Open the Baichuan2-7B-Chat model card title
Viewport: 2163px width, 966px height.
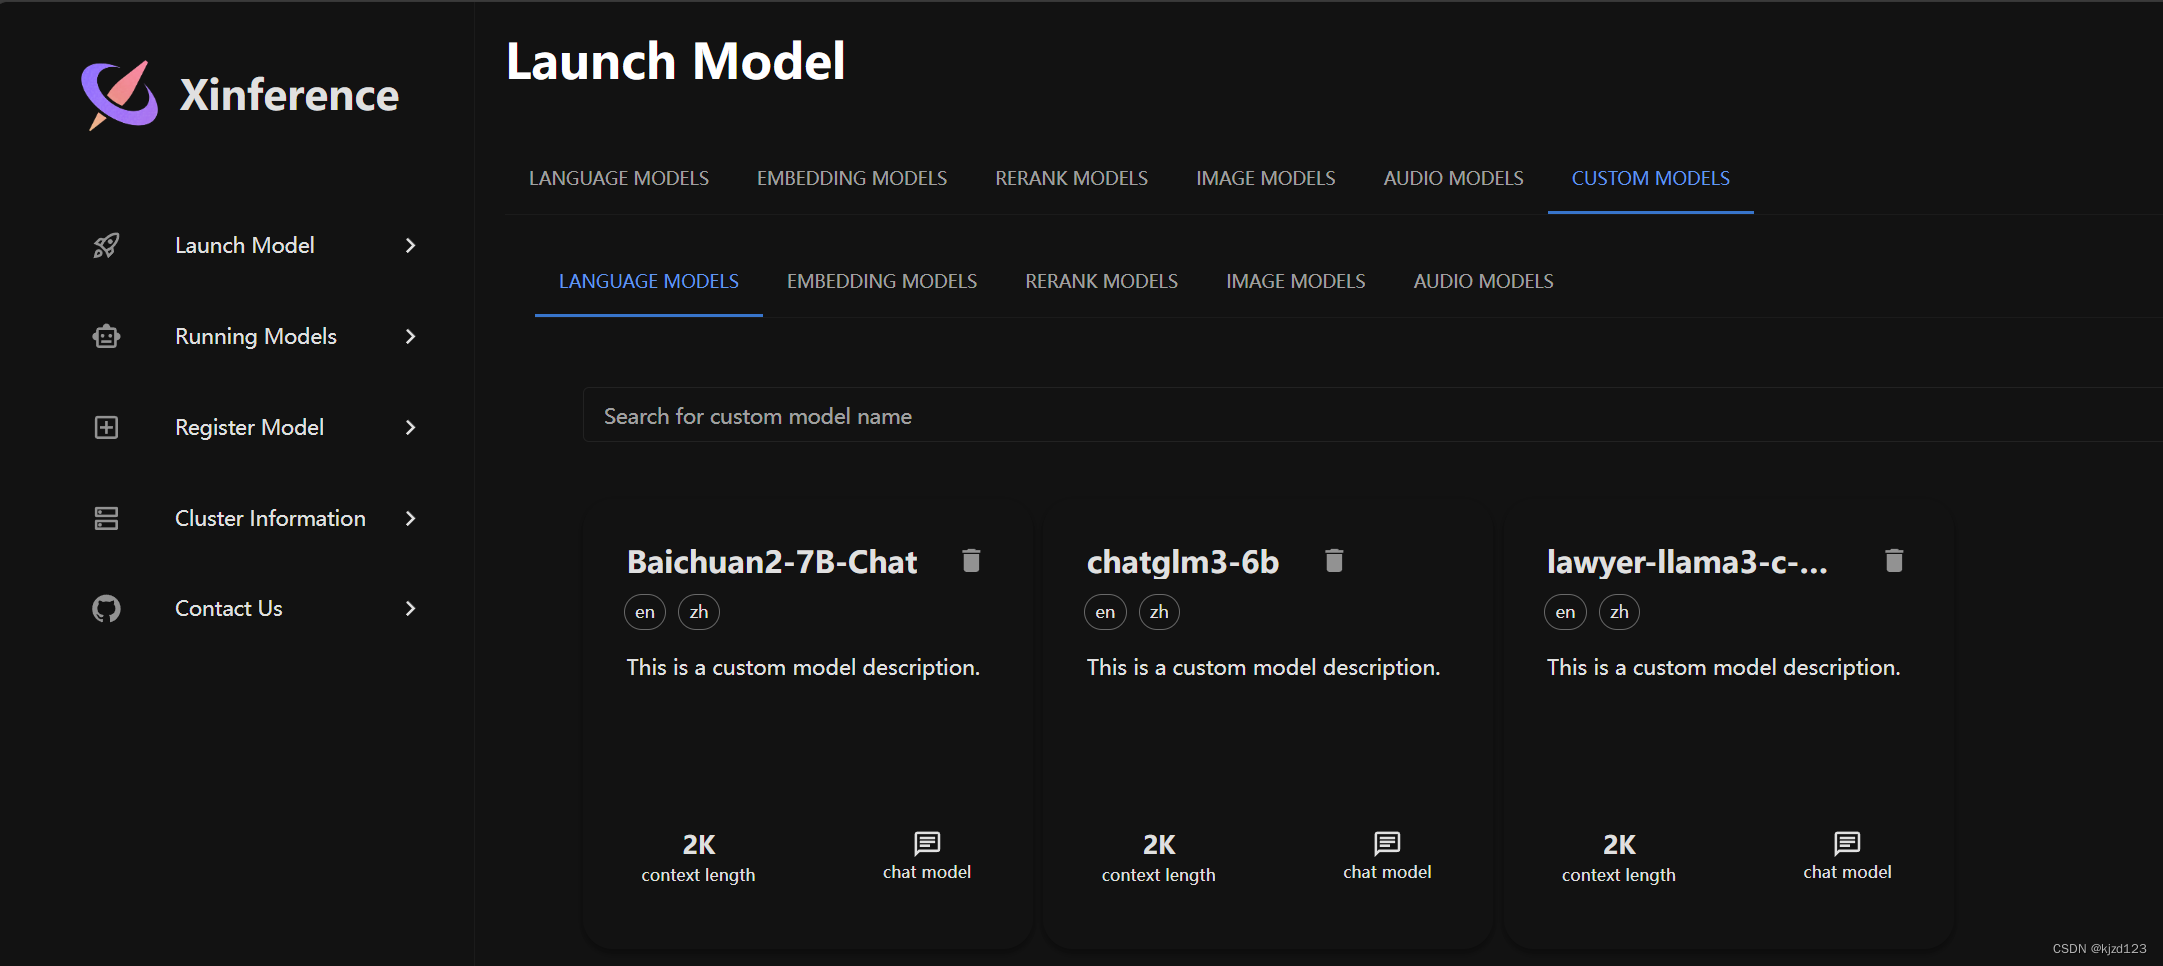(x=772, y=562)
